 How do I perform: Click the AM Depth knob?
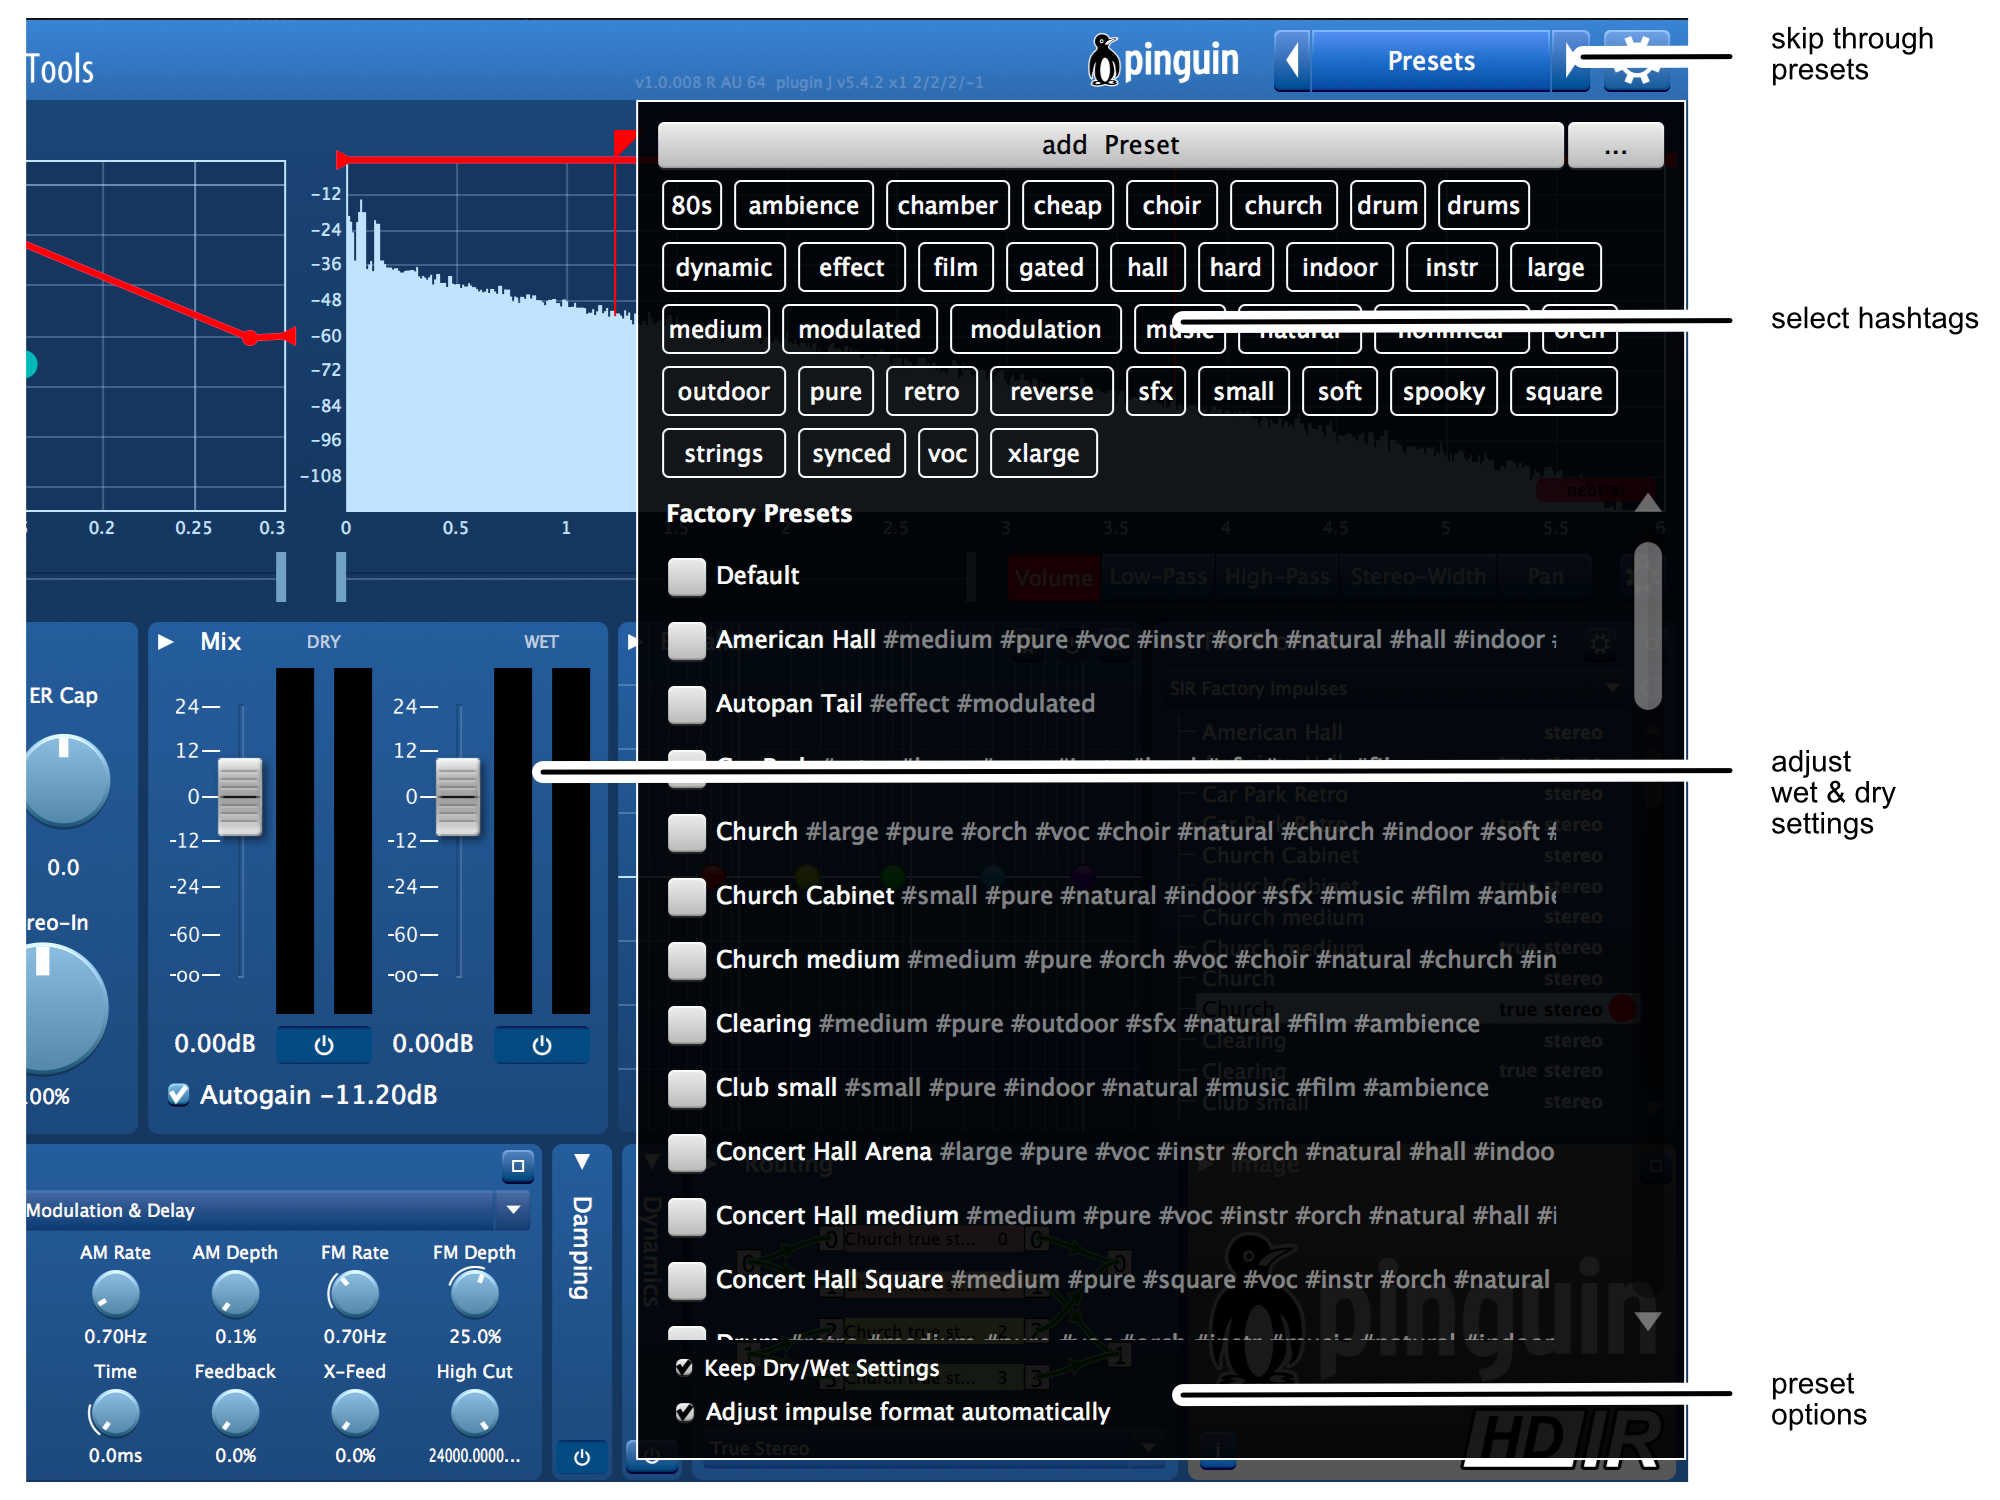(235, 1295)
